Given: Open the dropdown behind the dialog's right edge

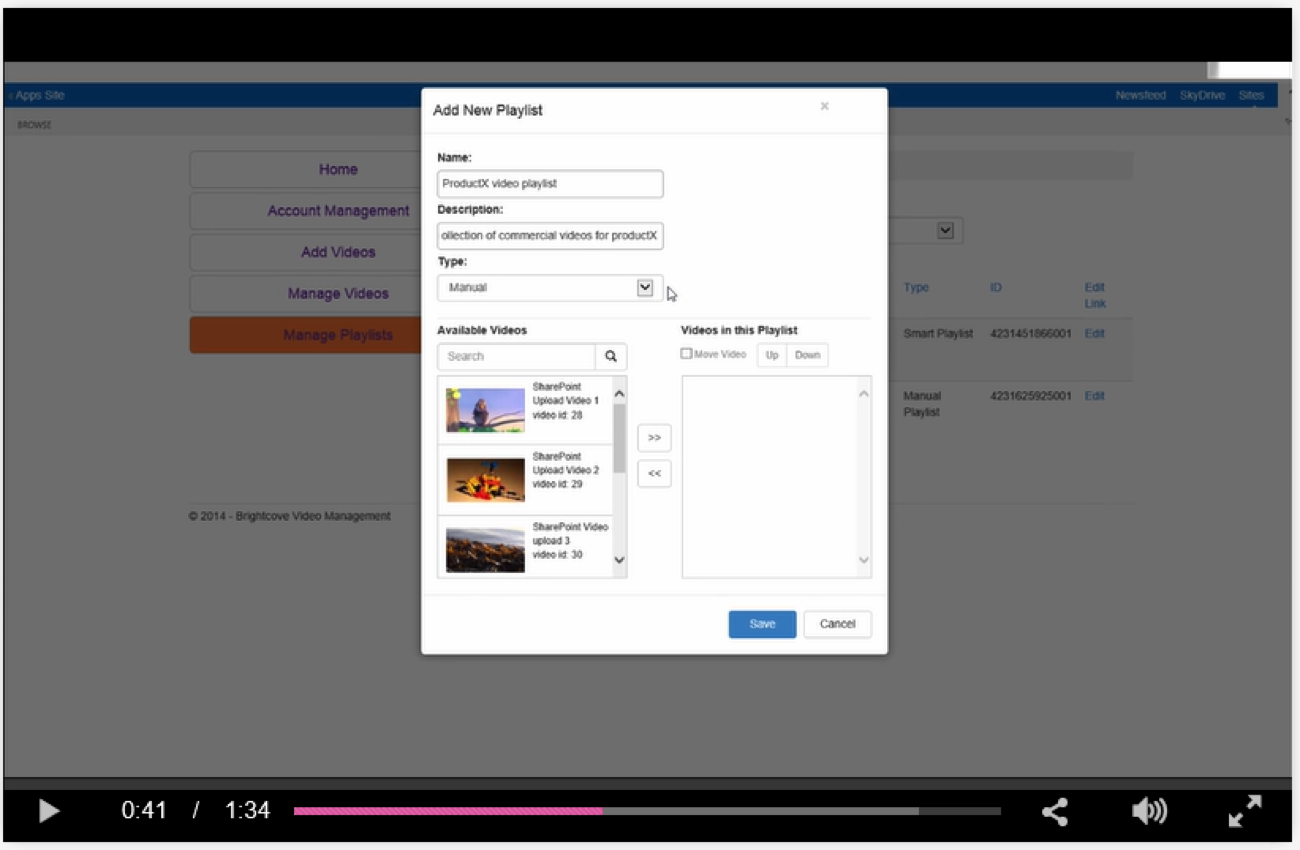Looking at the screenshot, I should (x=945, y=231).
